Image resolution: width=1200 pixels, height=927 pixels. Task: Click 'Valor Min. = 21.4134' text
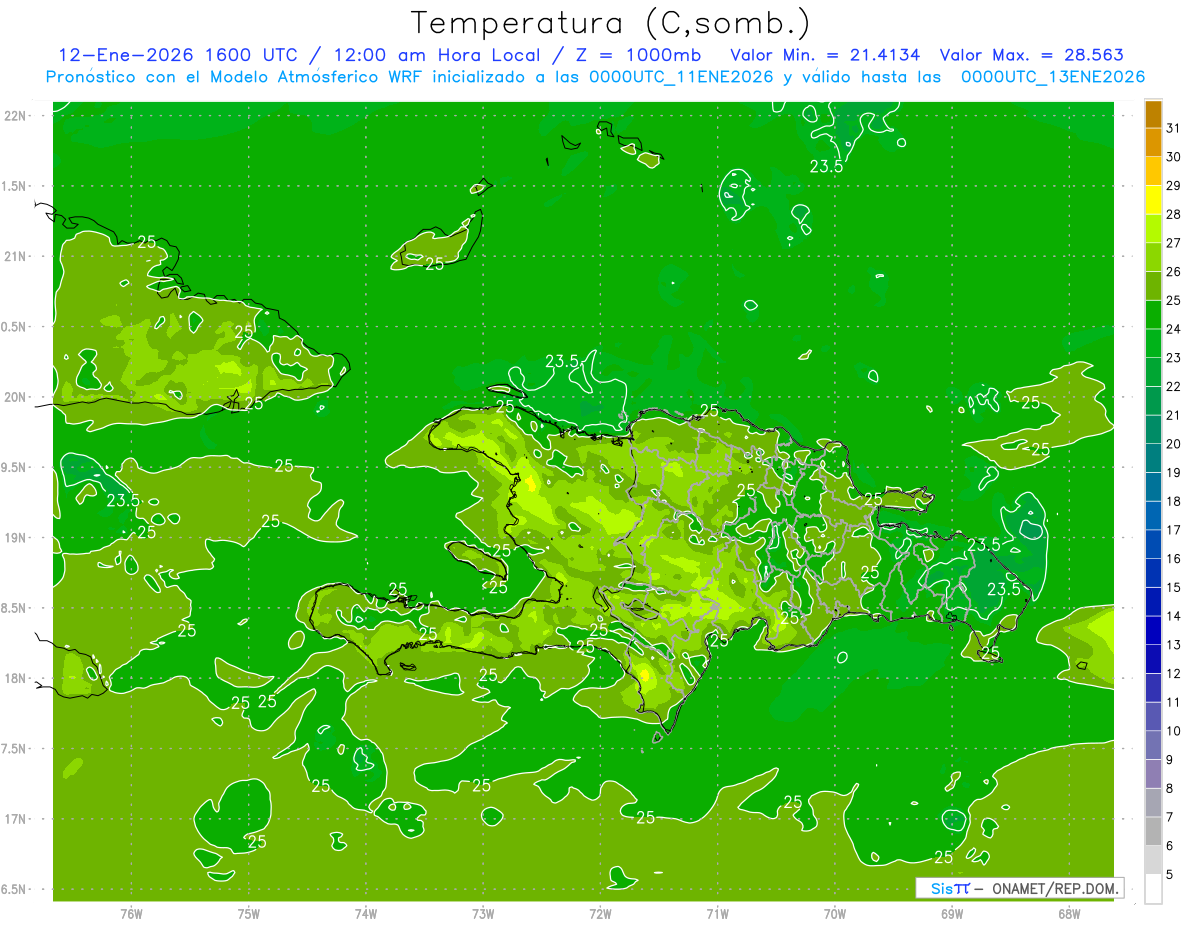pos(826,55)
